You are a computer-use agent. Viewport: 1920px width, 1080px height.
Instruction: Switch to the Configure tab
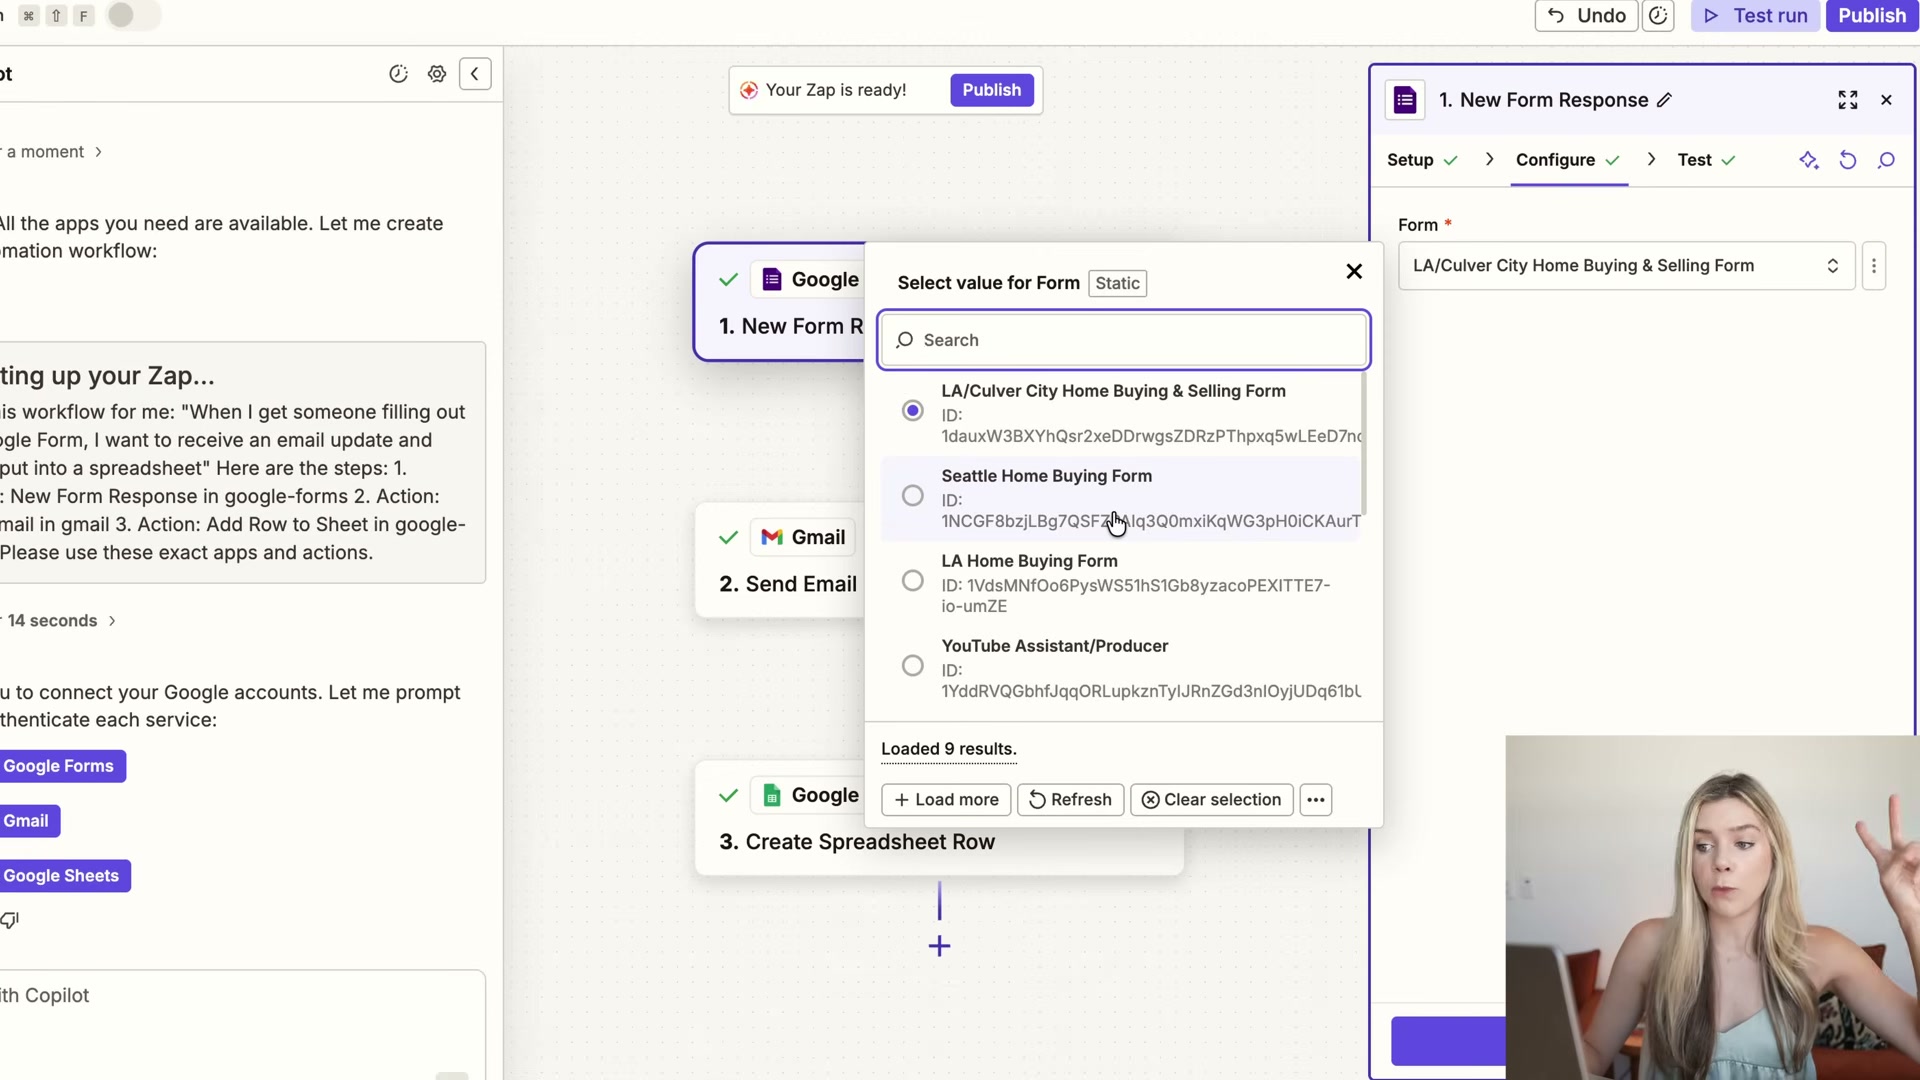point(1567,160)
